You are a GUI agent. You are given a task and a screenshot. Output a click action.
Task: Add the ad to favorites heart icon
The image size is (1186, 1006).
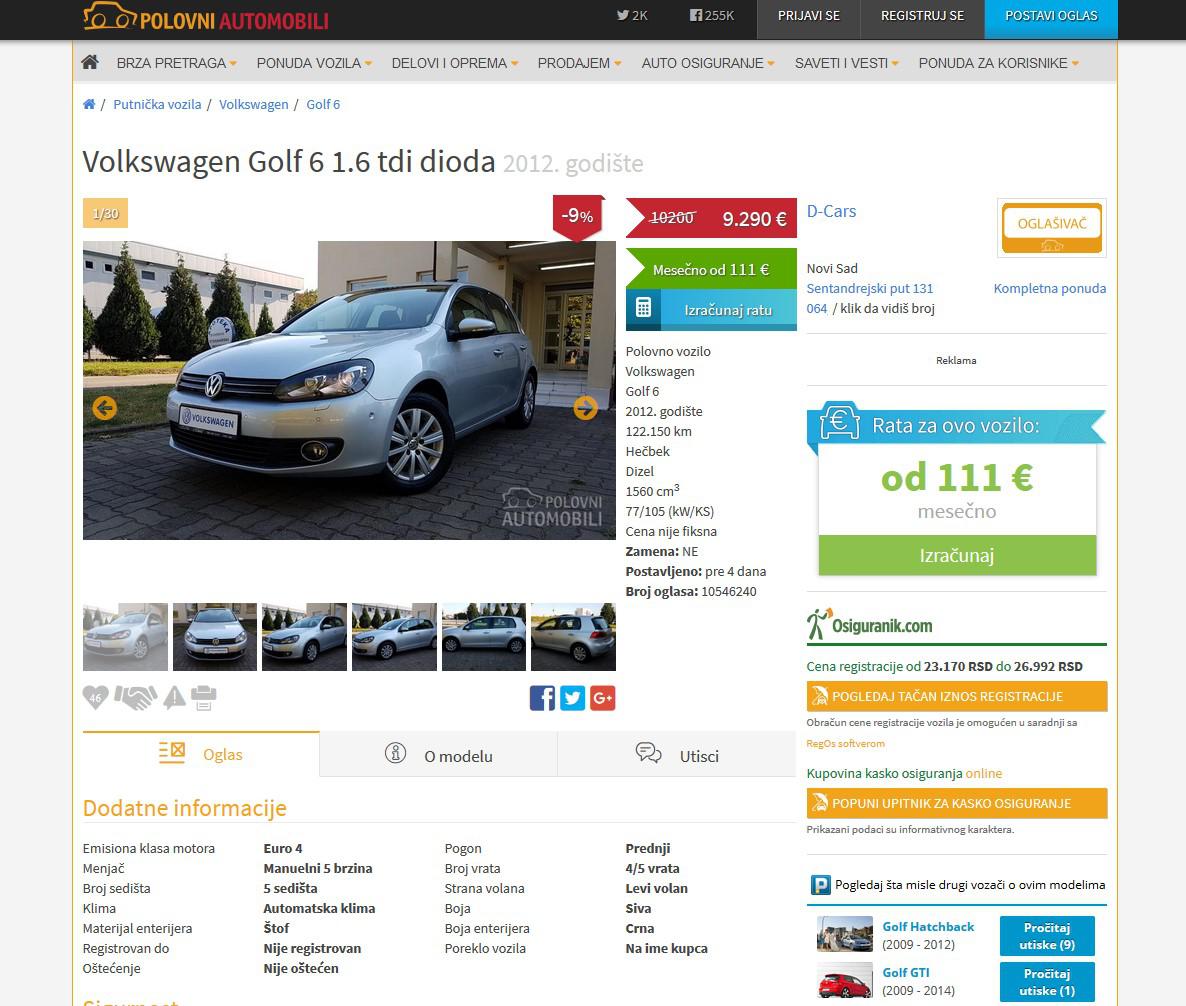[95, 697]
